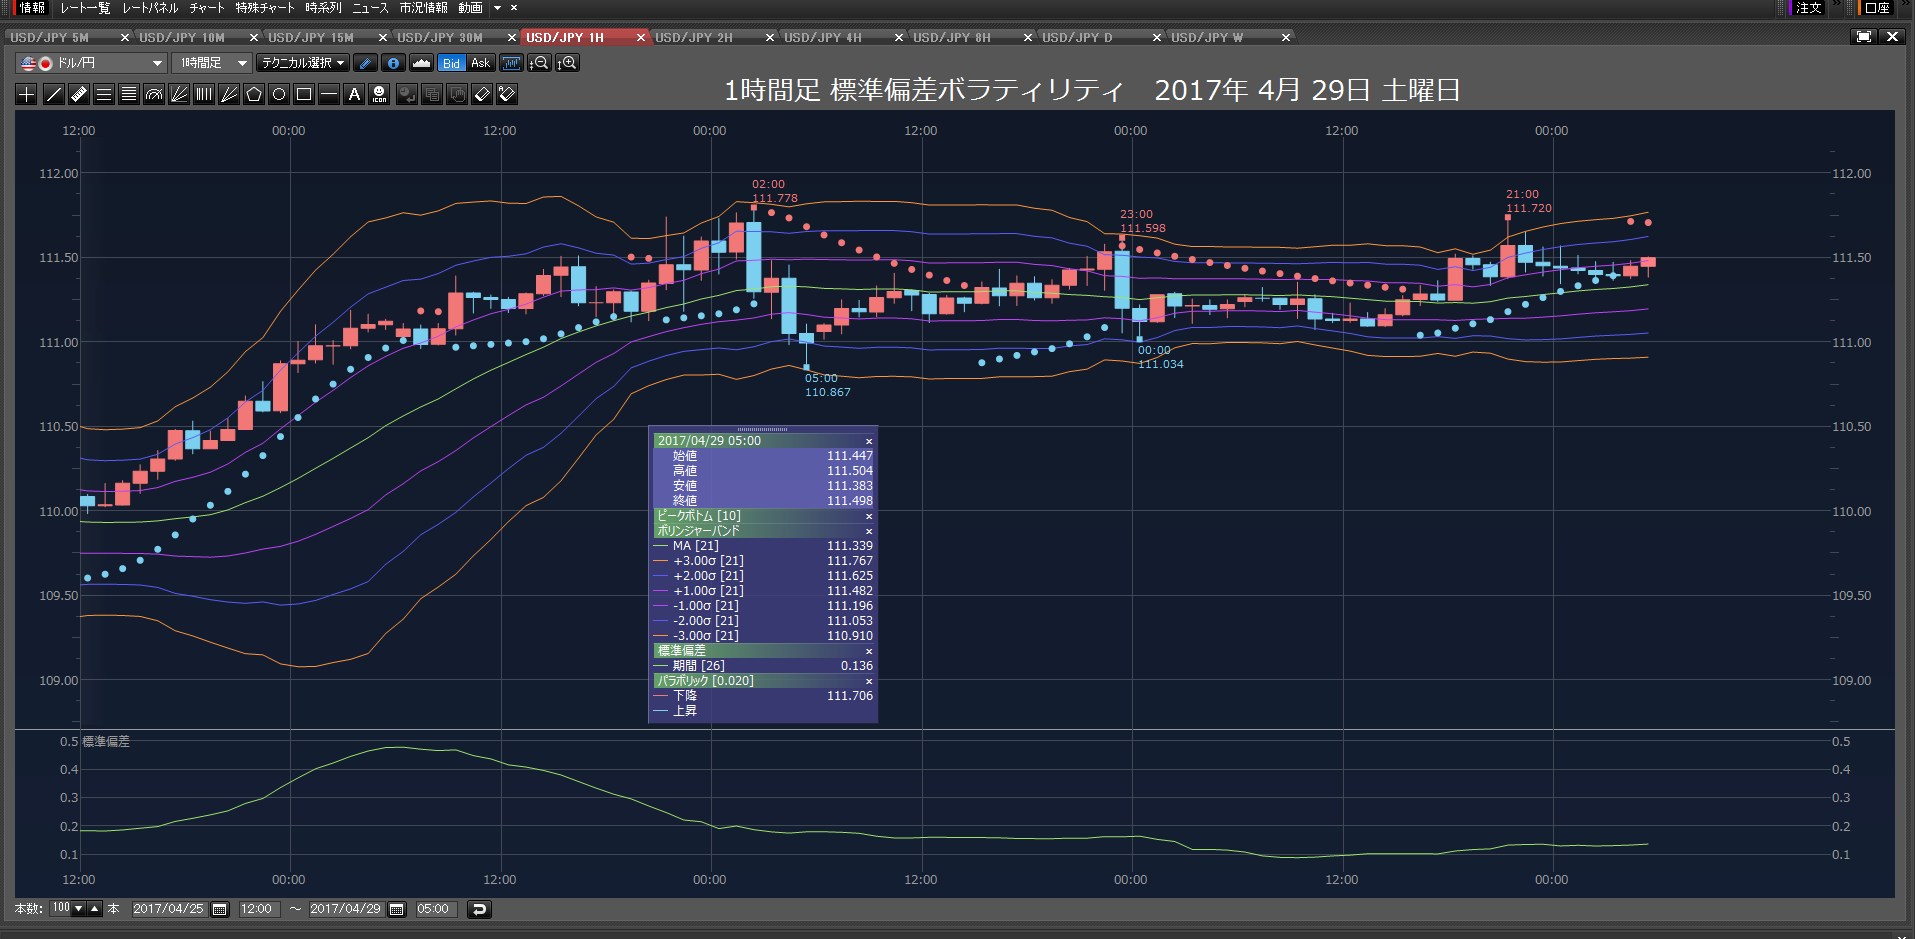The height and width of the screenshot is (939, 1915).
Task: Click the 注文 order button
Action: click(x=1808, y=8)
